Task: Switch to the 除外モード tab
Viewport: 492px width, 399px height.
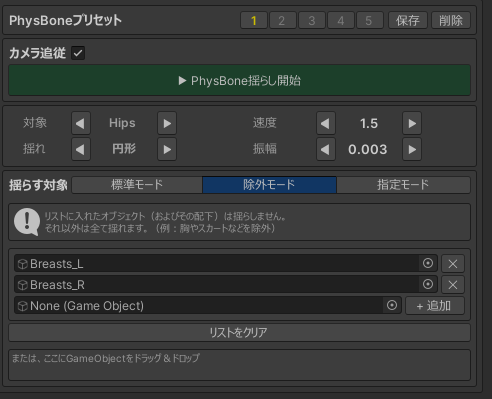Action: (x=269, y=185)
